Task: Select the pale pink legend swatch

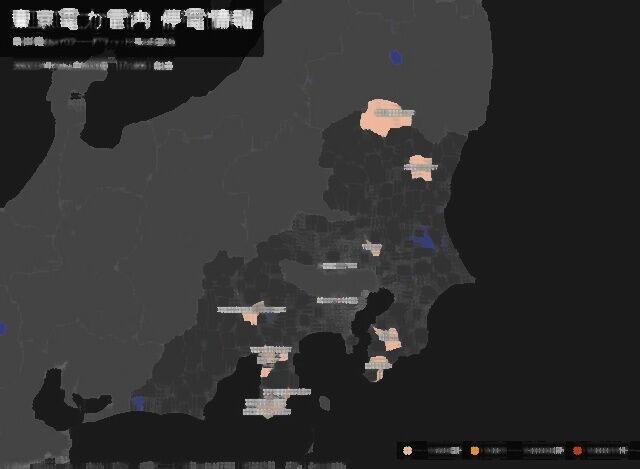Action: (x=407, y=451)
